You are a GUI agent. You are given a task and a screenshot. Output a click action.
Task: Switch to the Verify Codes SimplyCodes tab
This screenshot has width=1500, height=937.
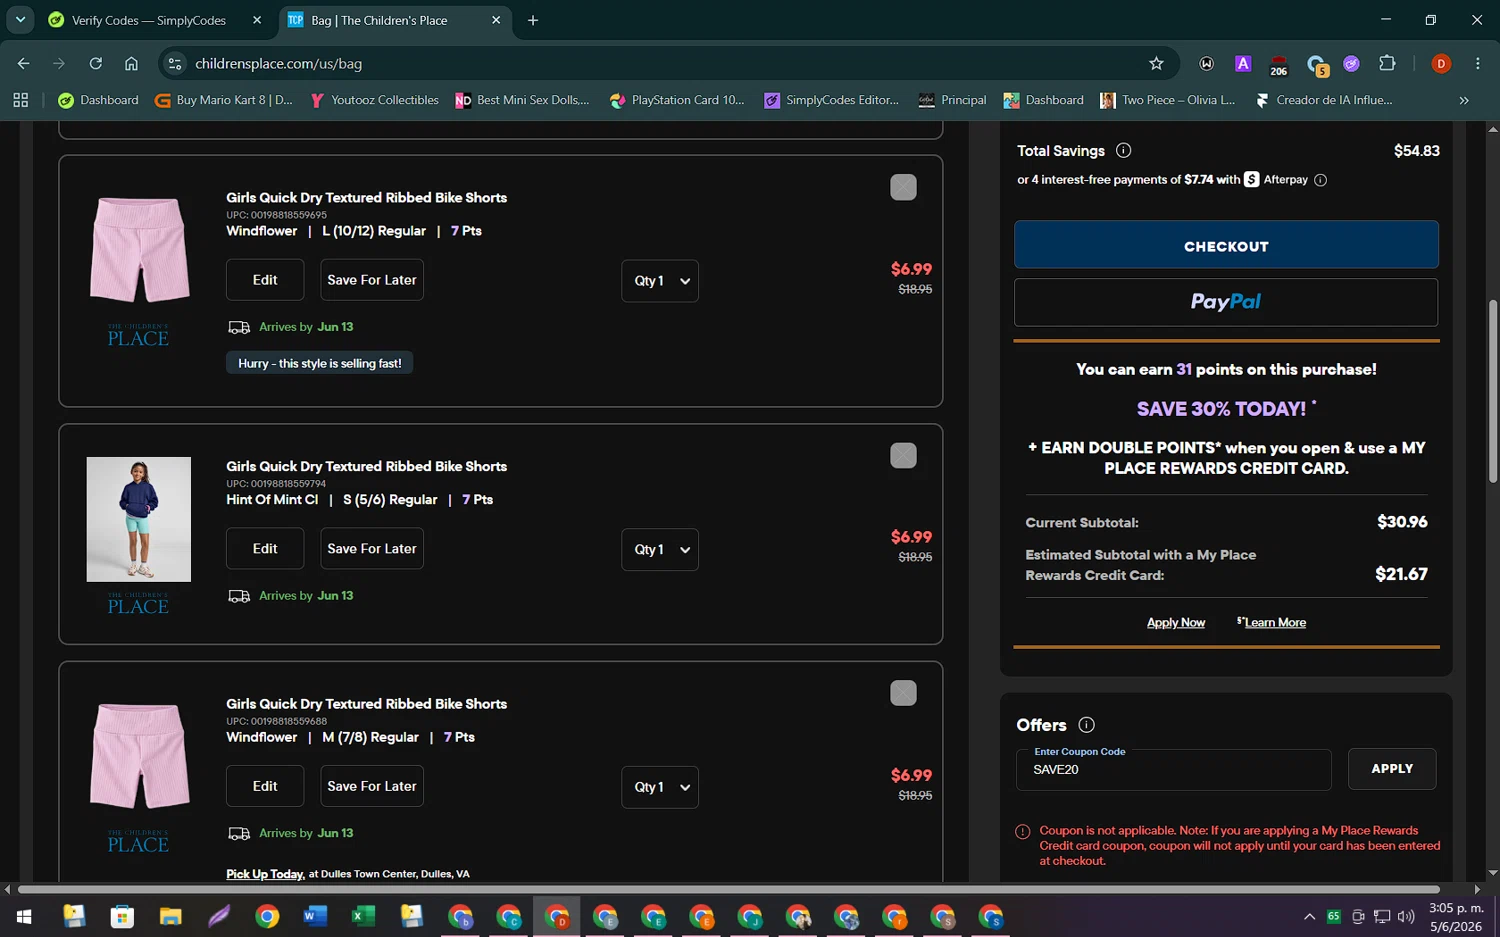148,20
